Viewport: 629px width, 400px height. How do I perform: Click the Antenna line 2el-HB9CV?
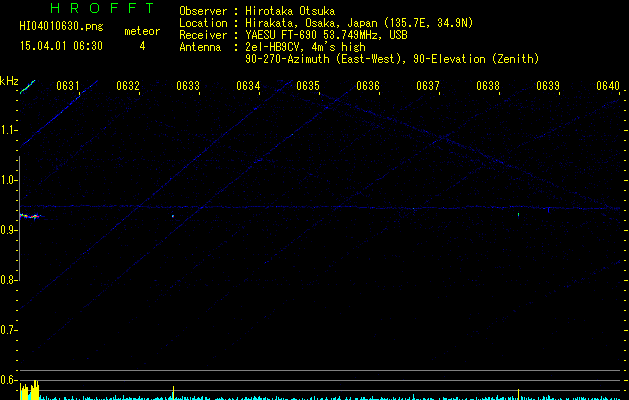(x=305, y=47)
